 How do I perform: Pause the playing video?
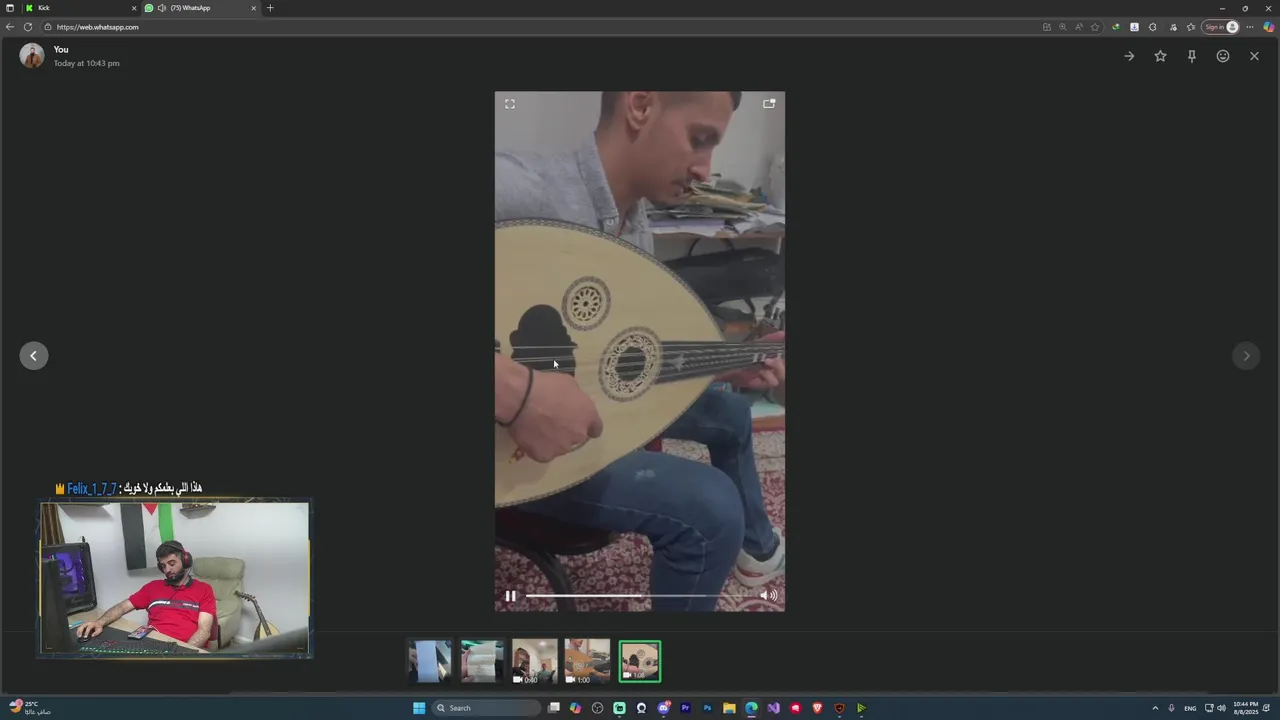[x=510, y=596]
